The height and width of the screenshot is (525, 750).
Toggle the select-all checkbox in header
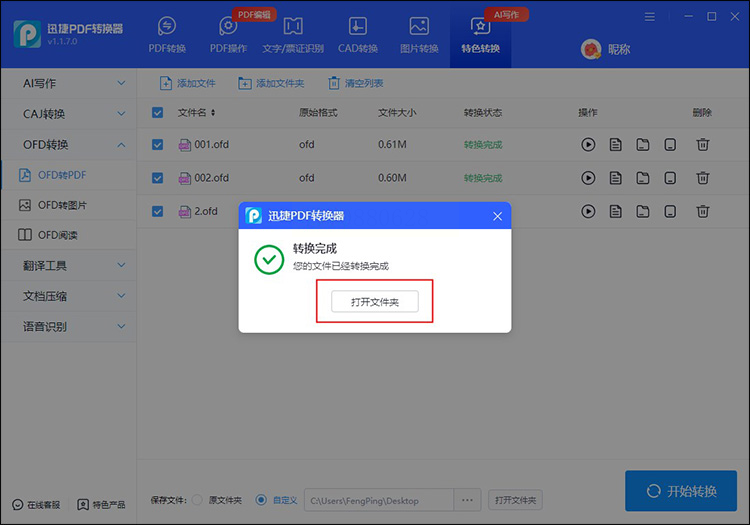[157, 112]
